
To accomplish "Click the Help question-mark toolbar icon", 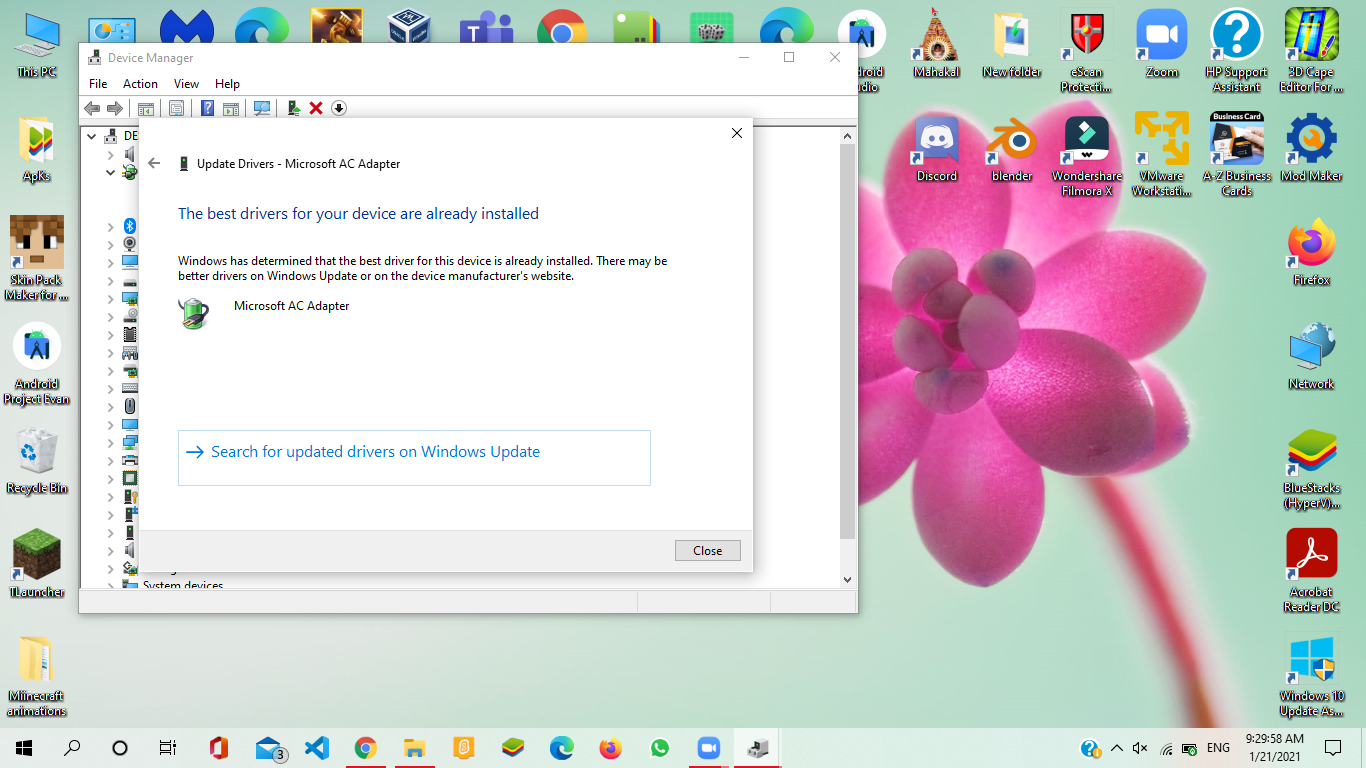I will click(x=208, y=108).
